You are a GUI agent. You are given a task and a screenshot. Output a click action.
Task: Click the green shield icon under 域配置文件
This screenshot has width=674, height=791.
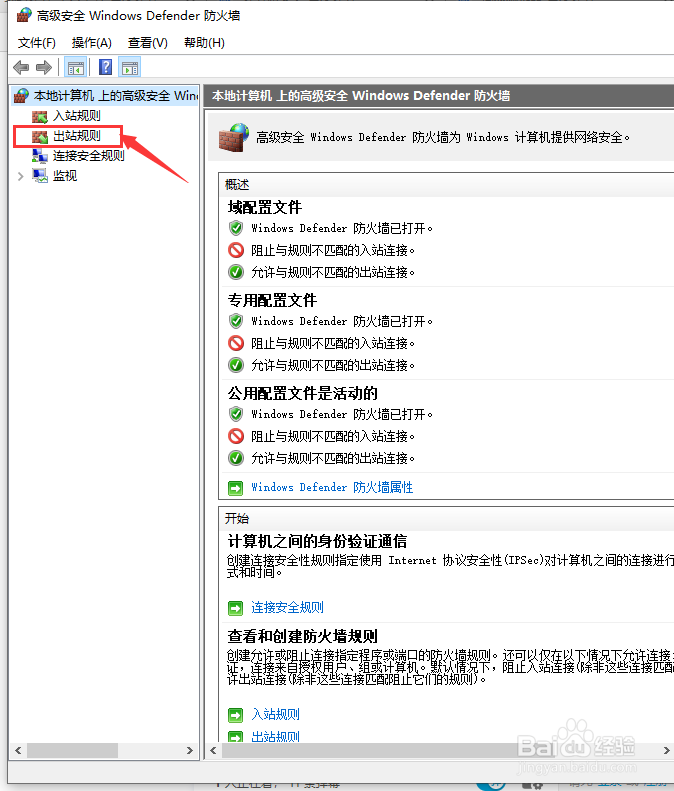(236, 228)
